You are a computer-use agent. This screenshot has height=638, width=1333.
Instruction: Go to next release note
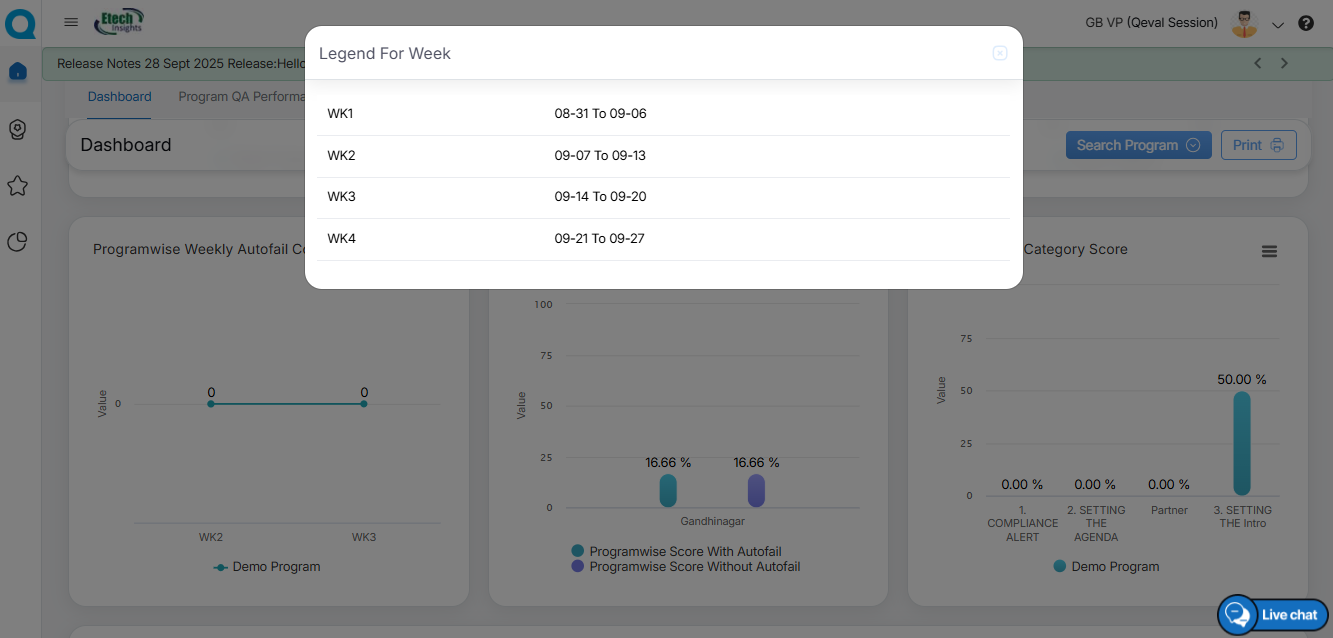coord(1285,63)
